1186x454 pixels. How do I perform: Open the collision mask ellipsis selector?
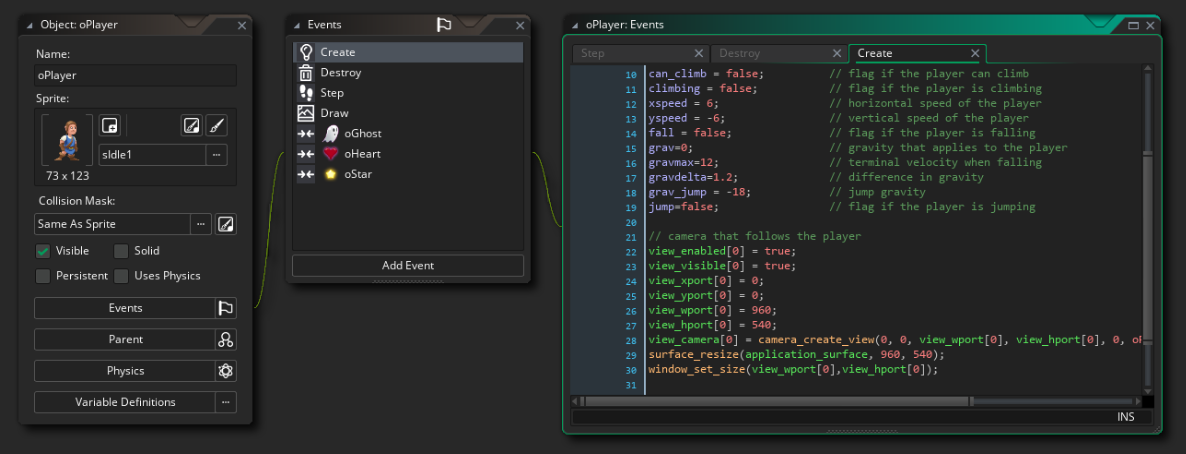point(201,224)
